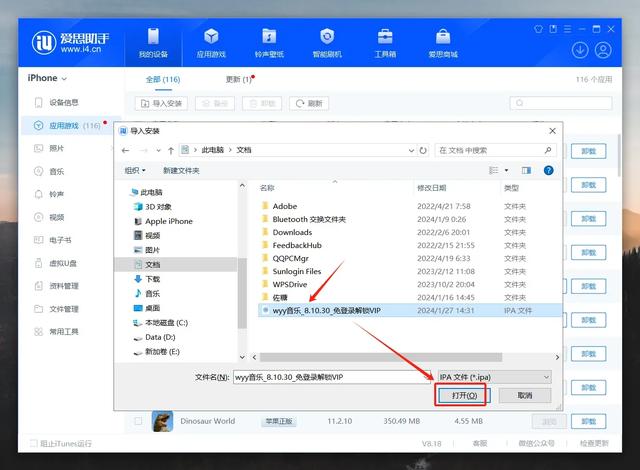Select wyy音乐_8.10.30 IPA file

coord(410,310)
